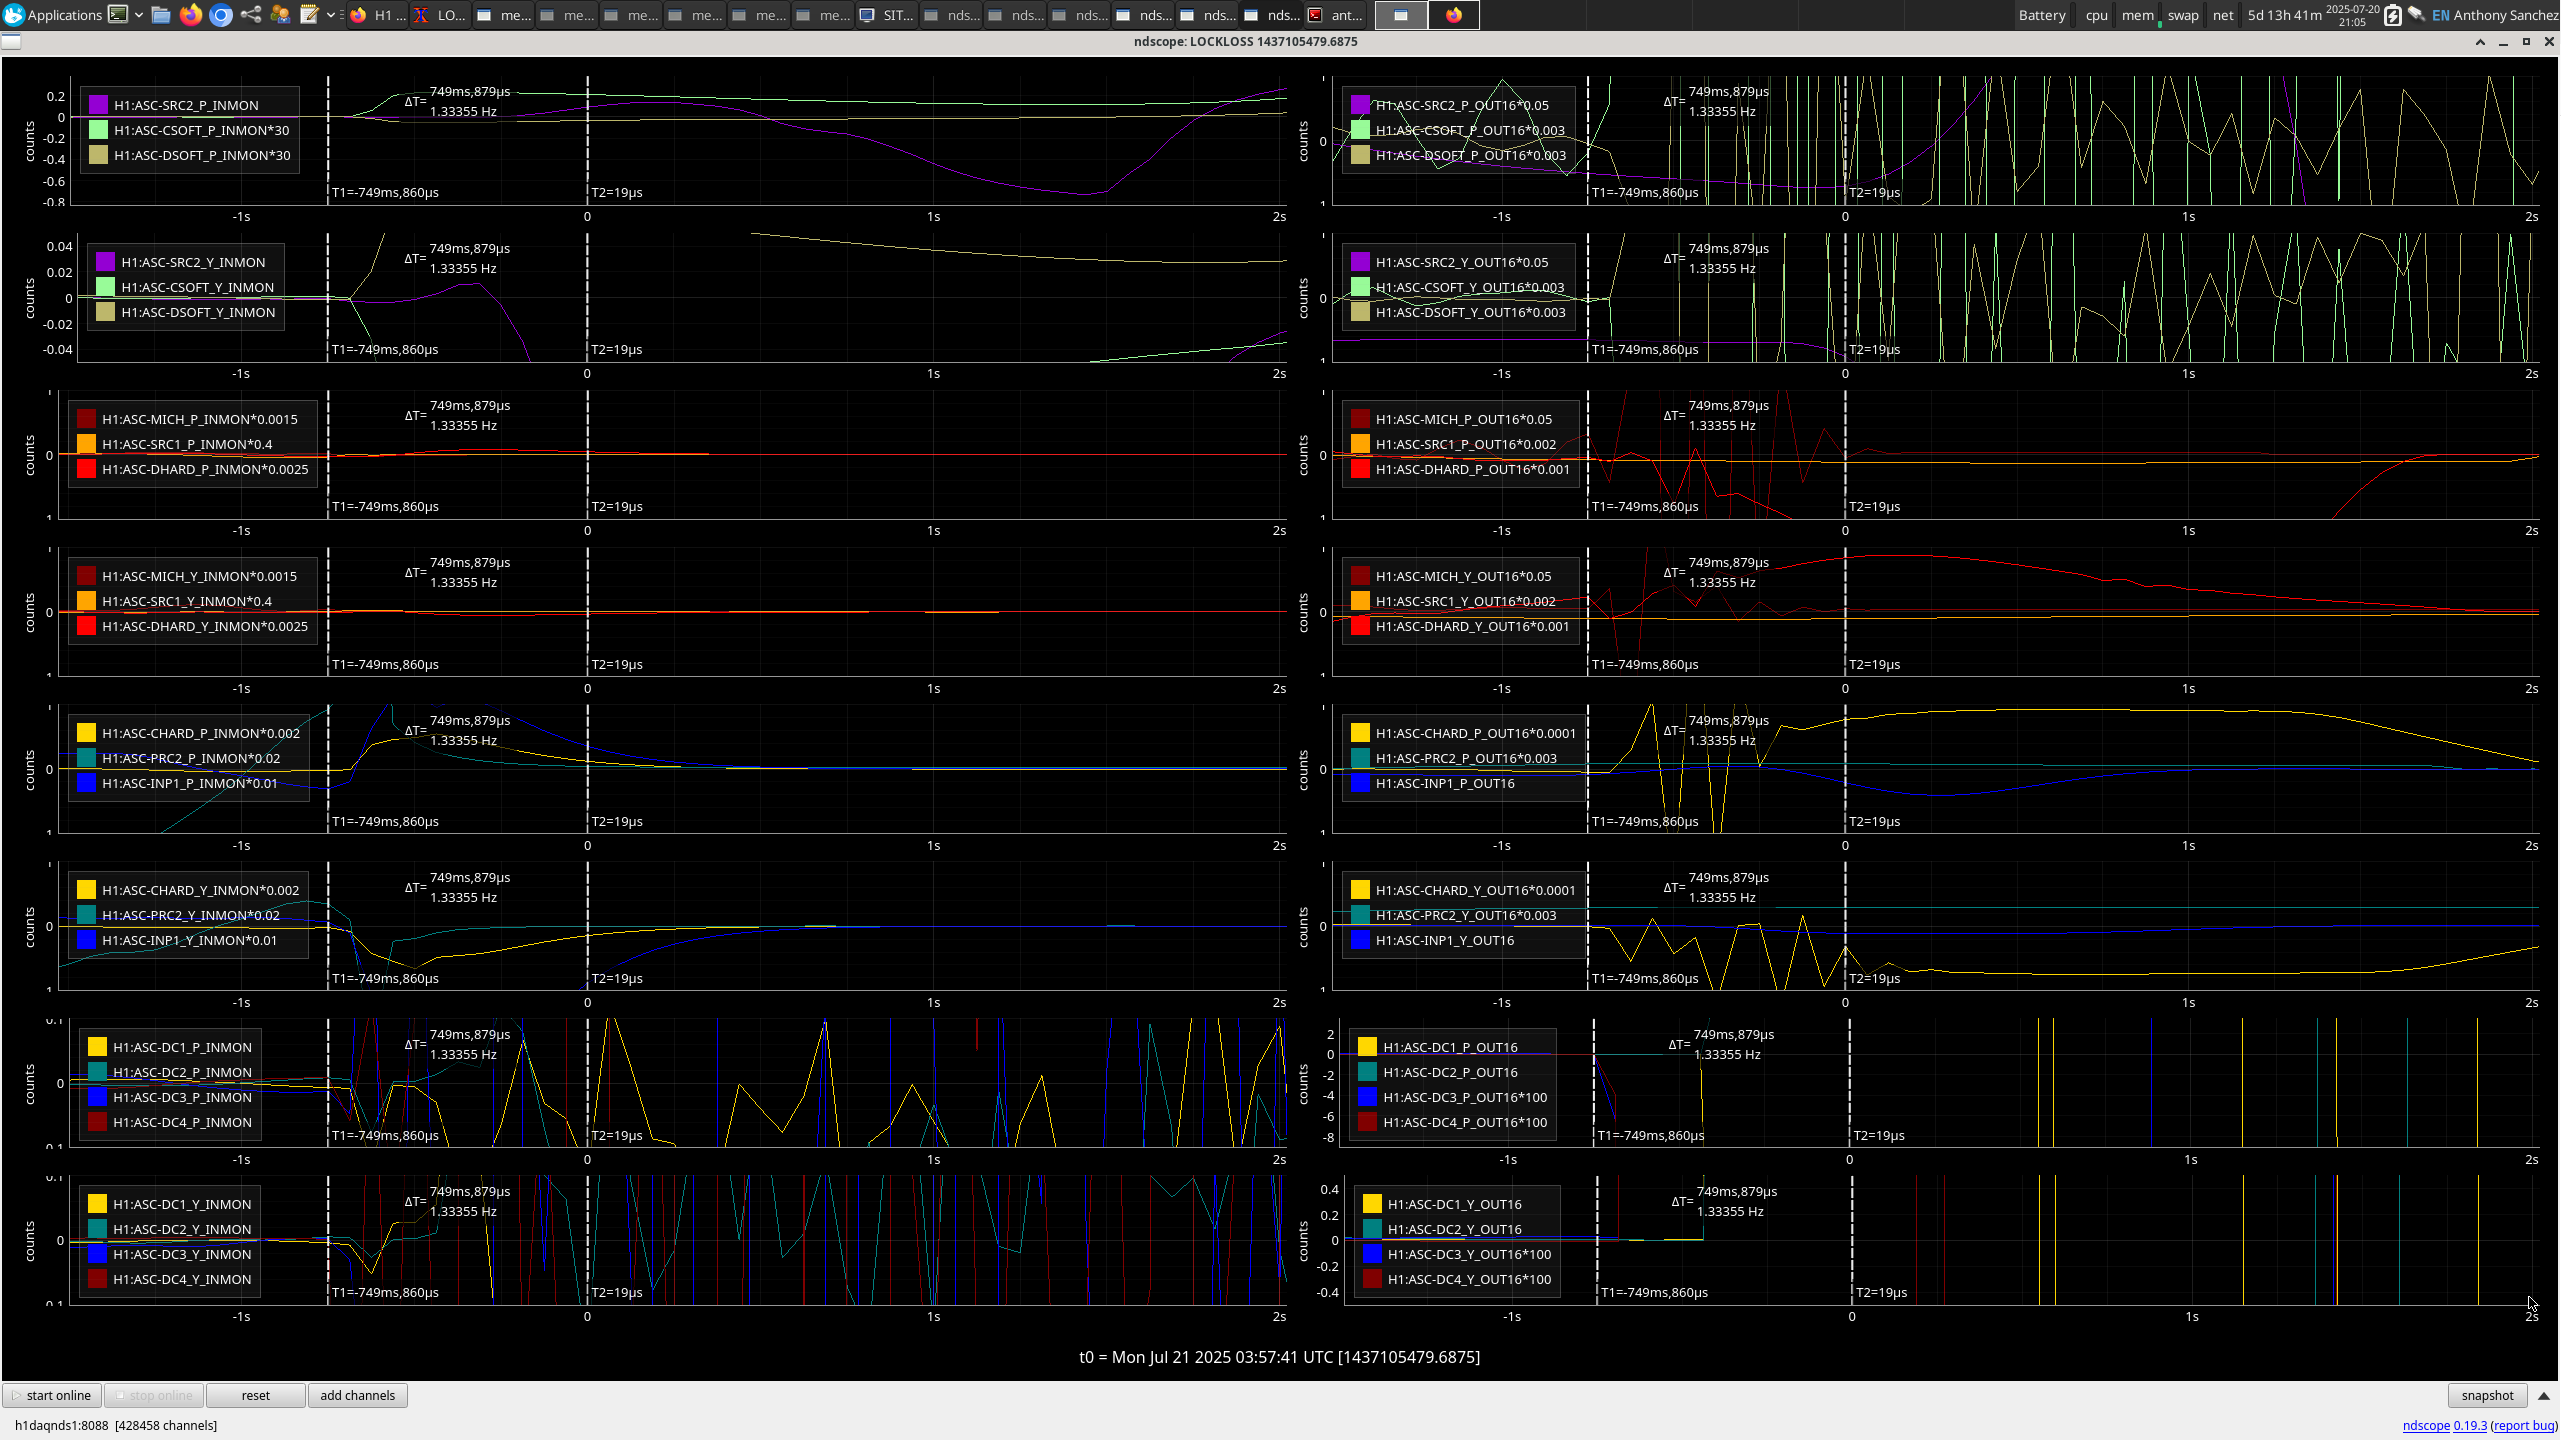Click the ndscope window menu icon
The height and width of the screenshot is (1440, 2561).
11,41
